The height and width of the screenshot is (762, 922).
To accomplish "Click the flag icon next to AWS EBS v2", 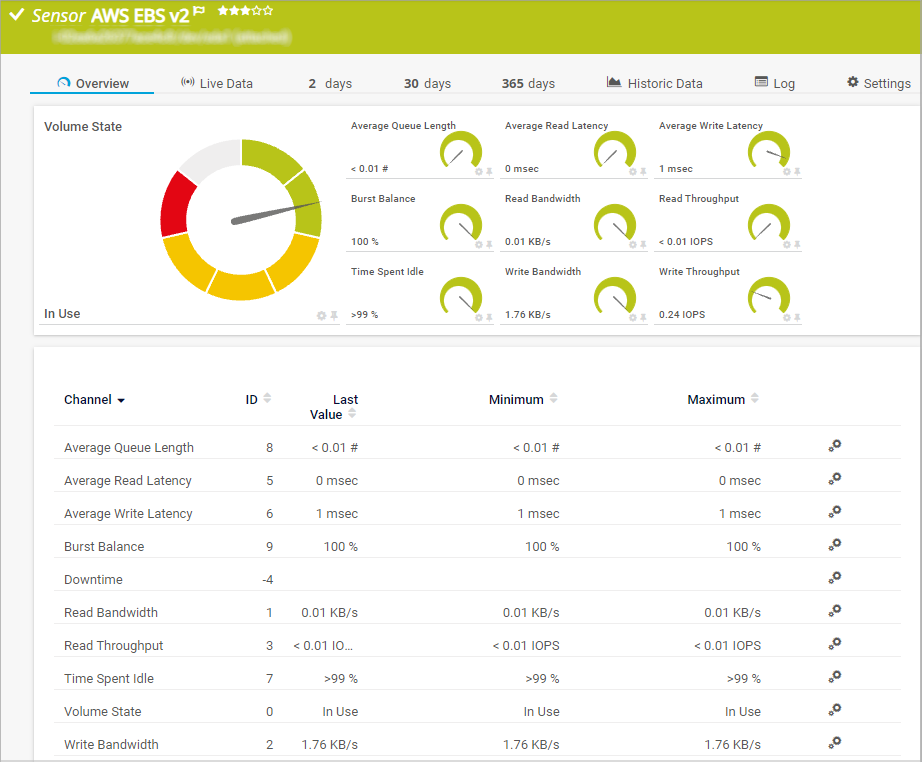I will pyautogui.click(x=199, y=12).
